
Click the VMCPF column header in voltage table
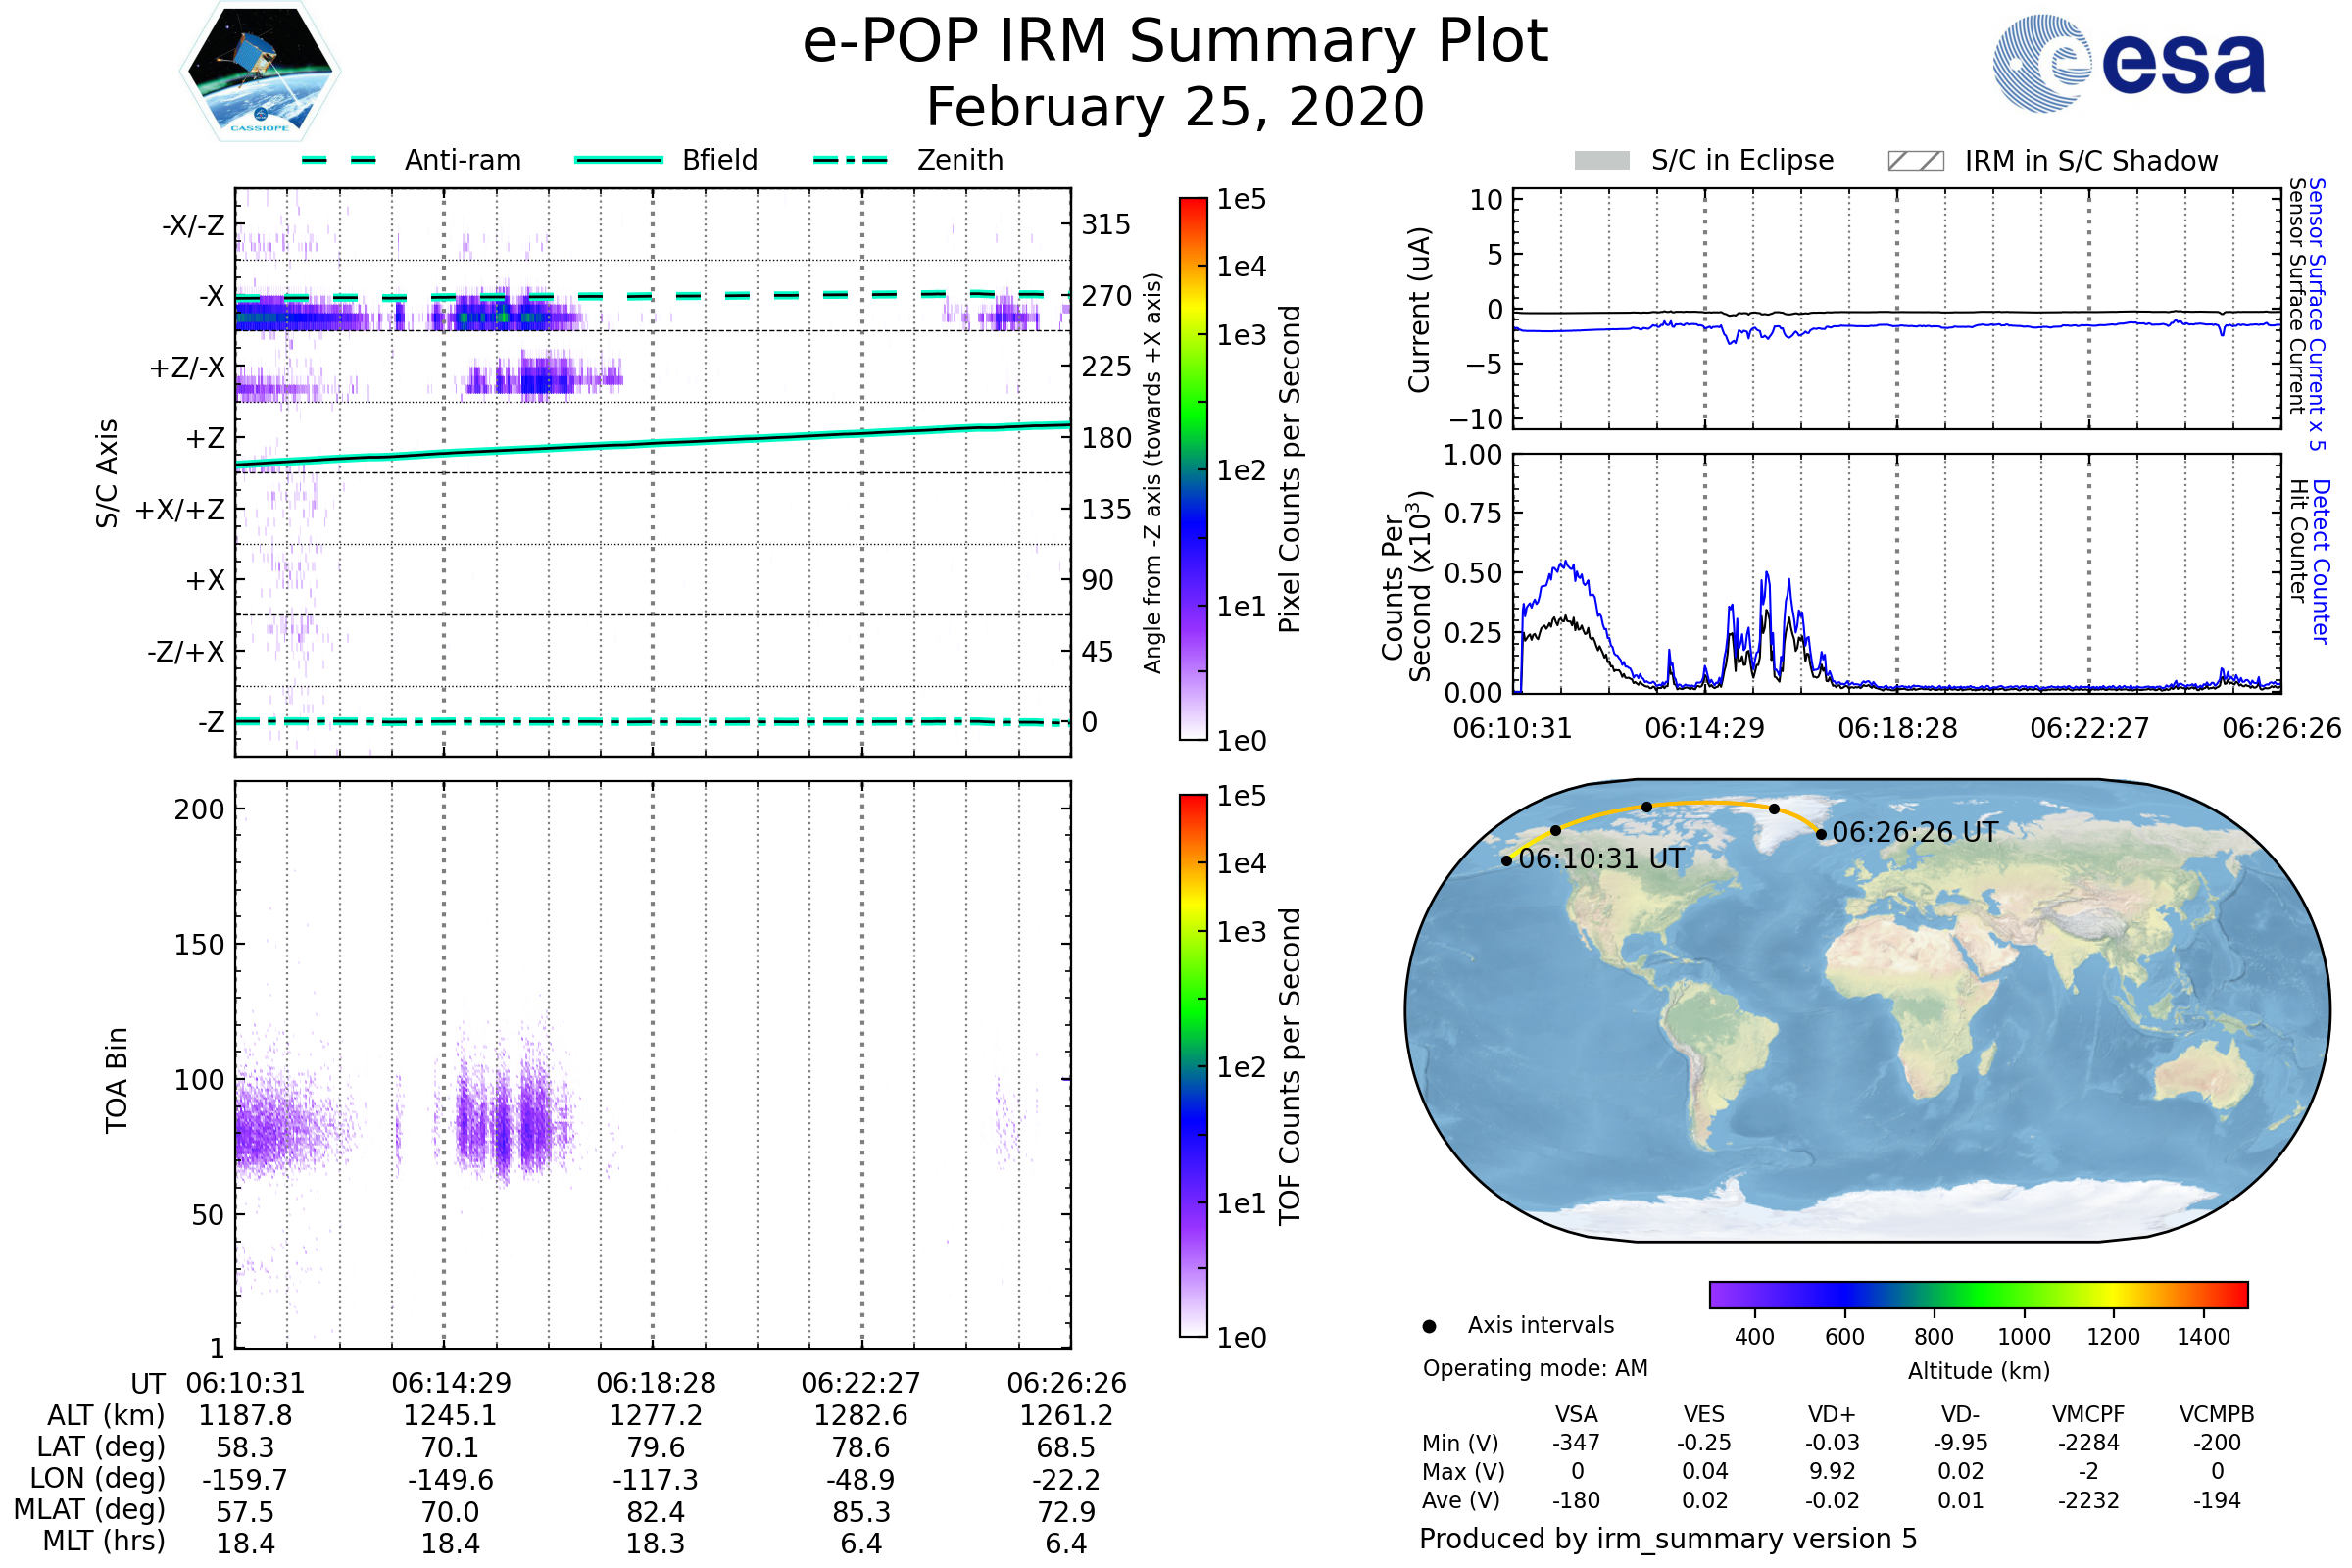pos(2088,1414)
